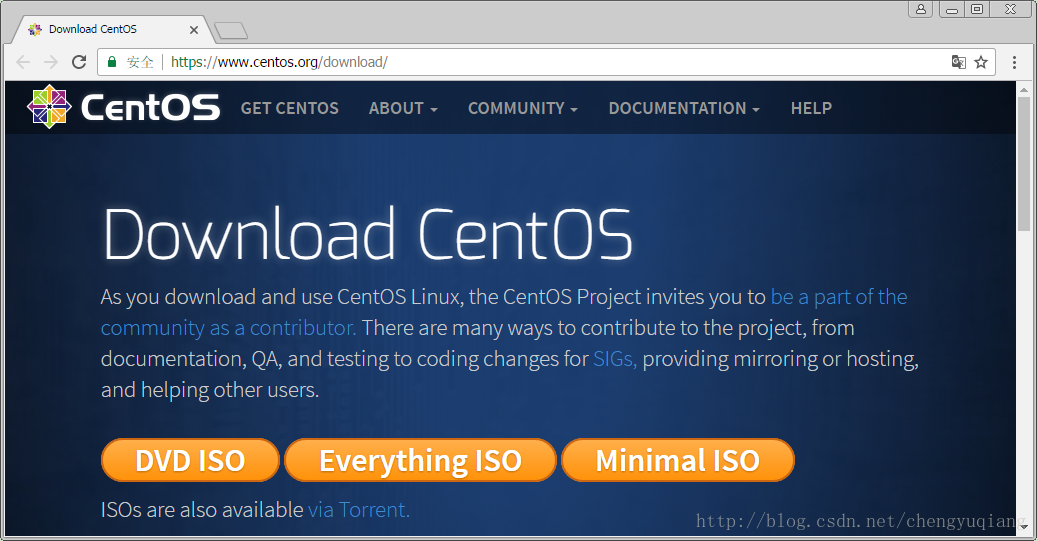1037x541 pixels.
Task: Click the browser forward arrow
Action: pos(51,62)
